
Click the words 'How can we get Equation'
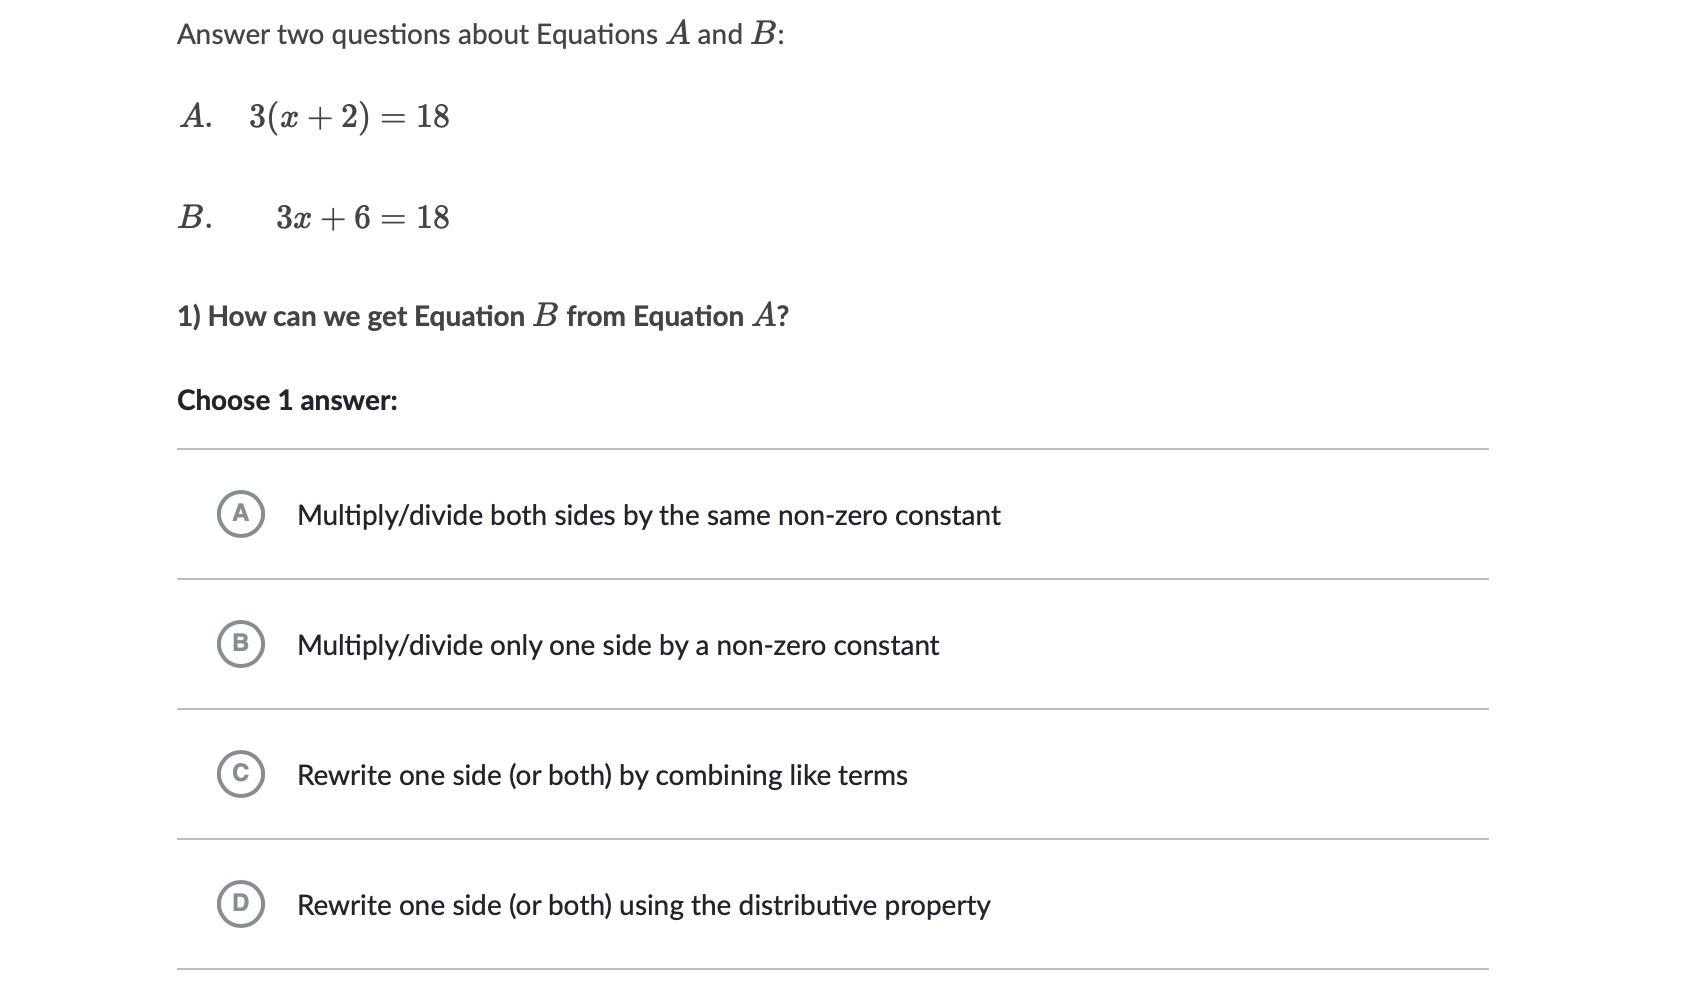(x=366, y=317)
